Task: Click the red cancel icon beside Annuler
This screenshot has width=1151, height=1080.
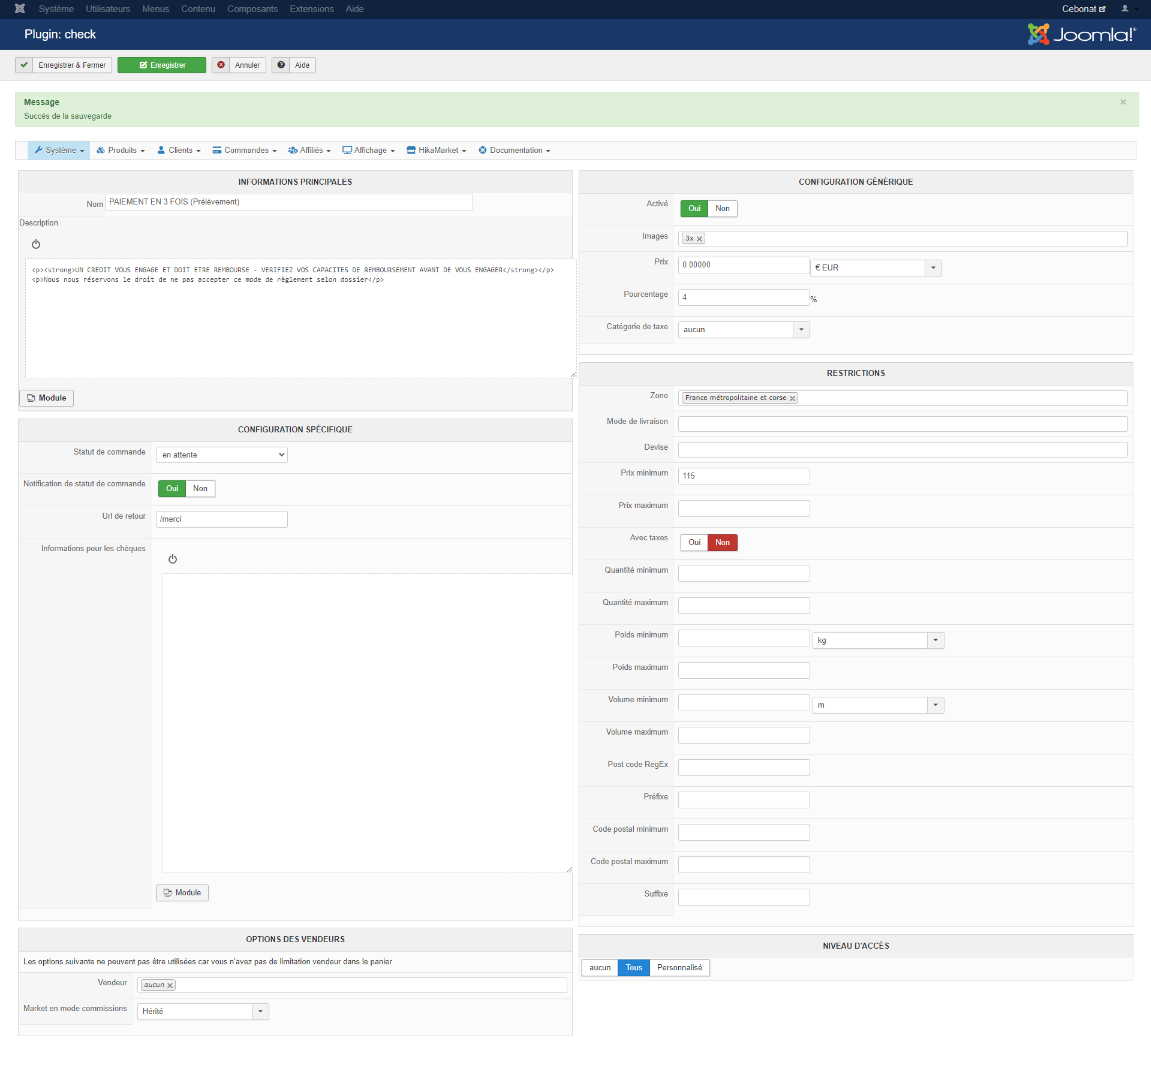Action: tap(221, 65)
